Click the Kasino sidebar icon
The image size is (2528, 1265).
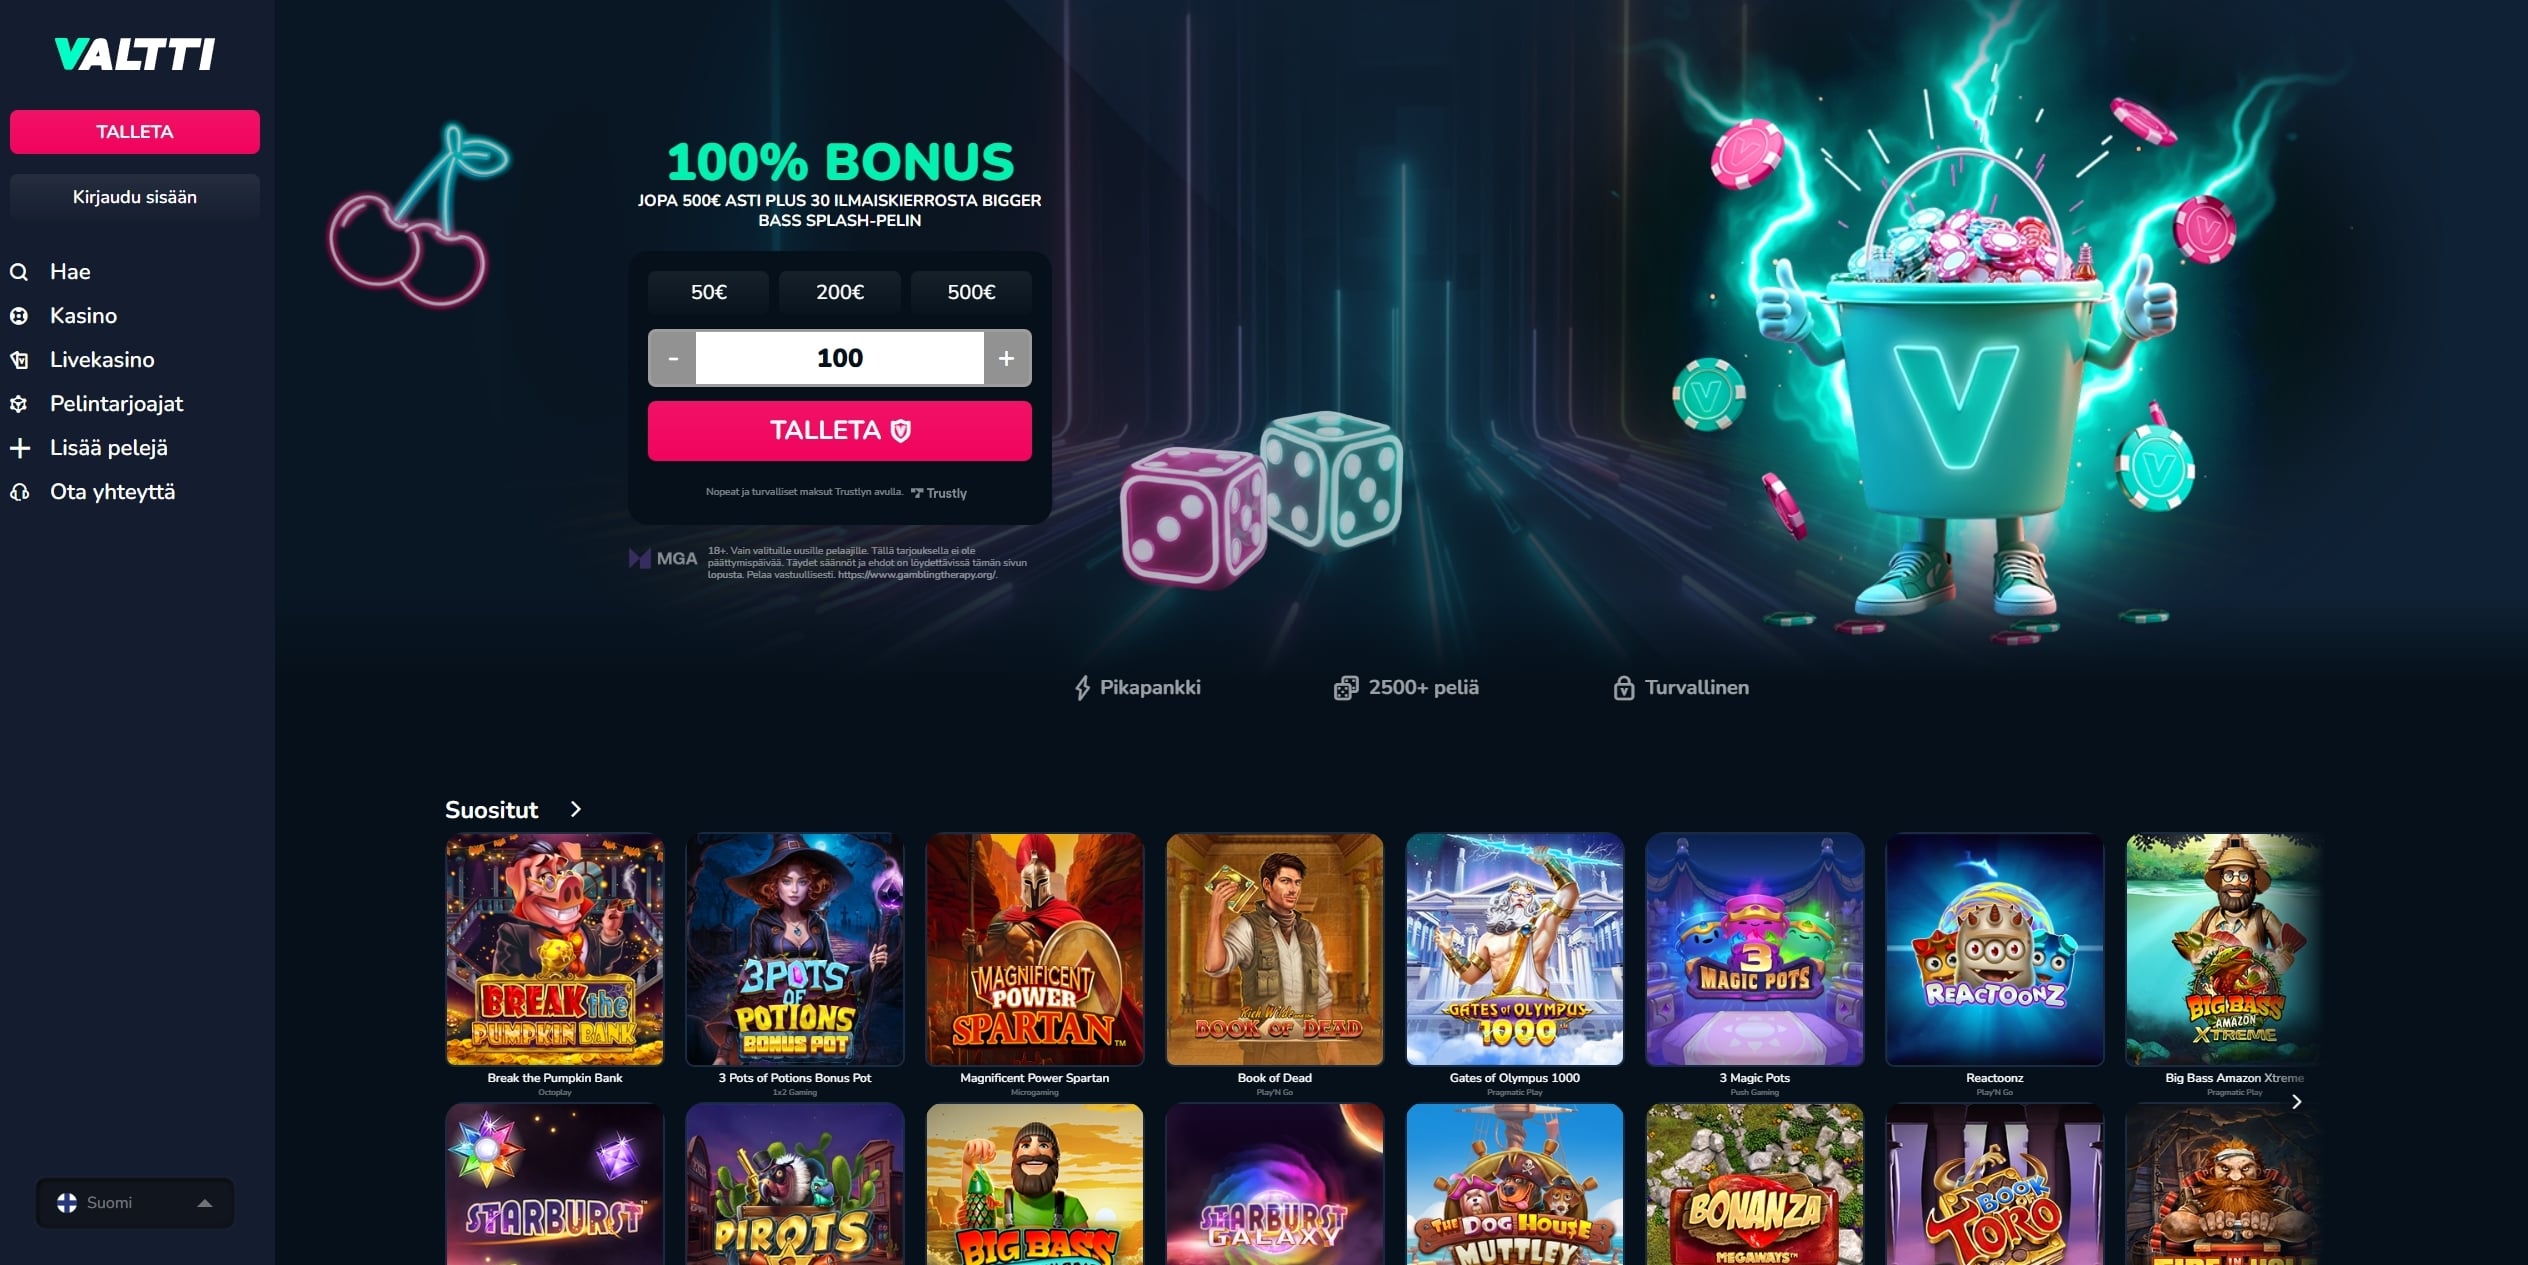[19, 316]
